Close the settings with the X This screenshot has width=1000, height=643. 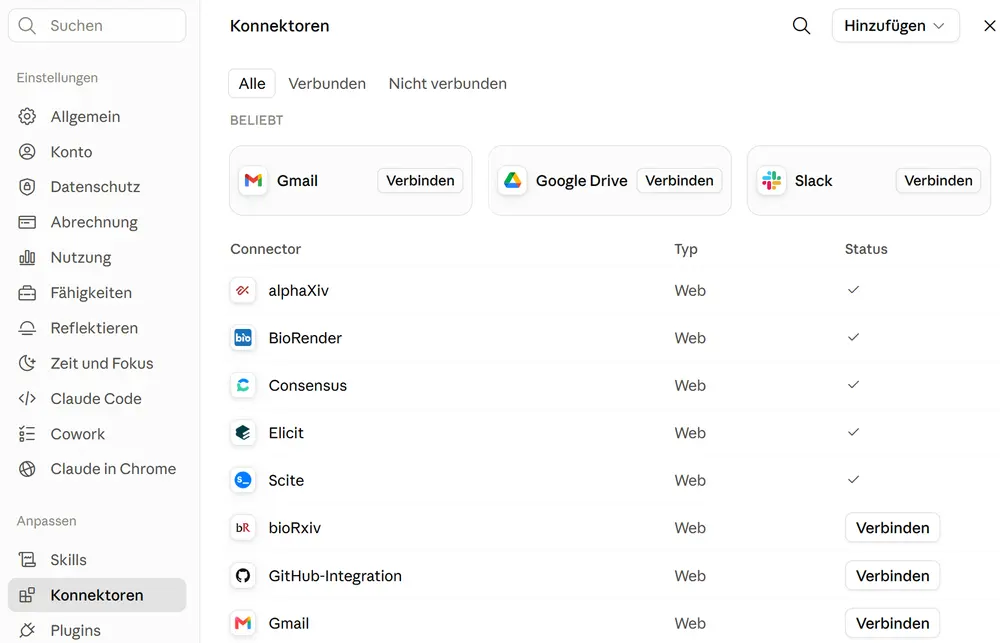(x=989, y=26)
